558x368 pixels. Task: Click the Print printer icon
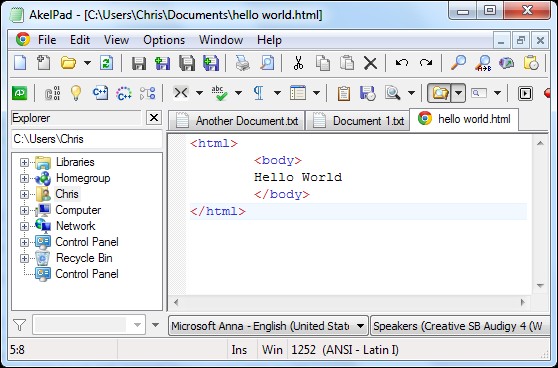pyautogui.click(x=242, y=63)
